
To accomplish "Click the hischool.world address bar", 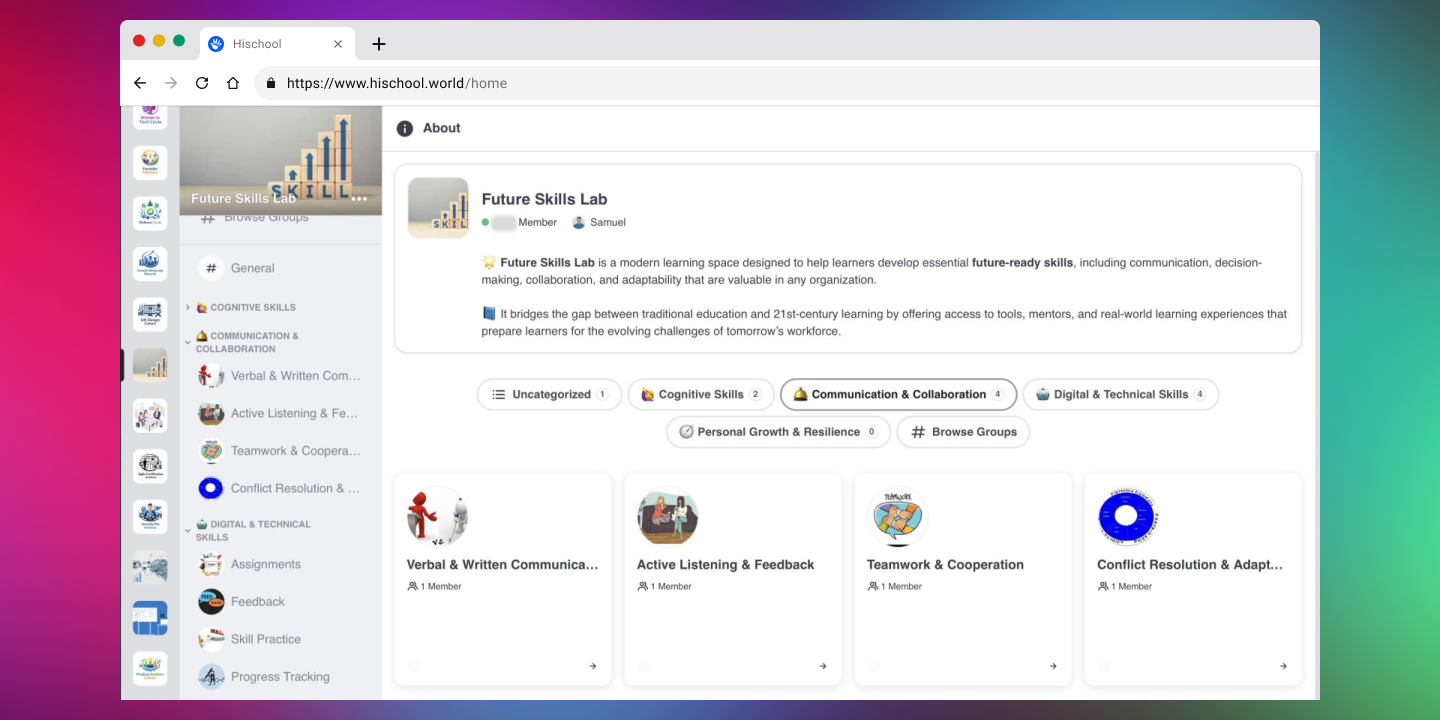I will click(787, 83).
